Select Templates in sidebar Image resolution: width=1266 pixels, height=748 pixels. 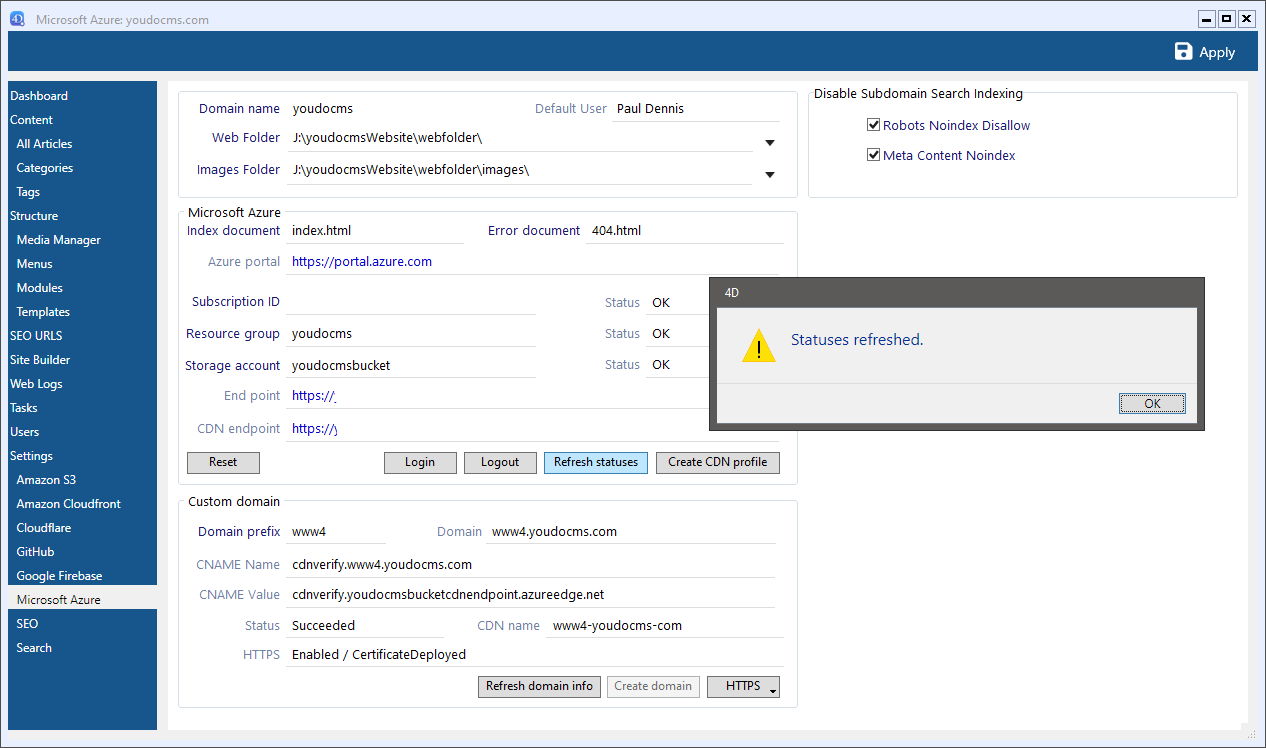[43, 312]
